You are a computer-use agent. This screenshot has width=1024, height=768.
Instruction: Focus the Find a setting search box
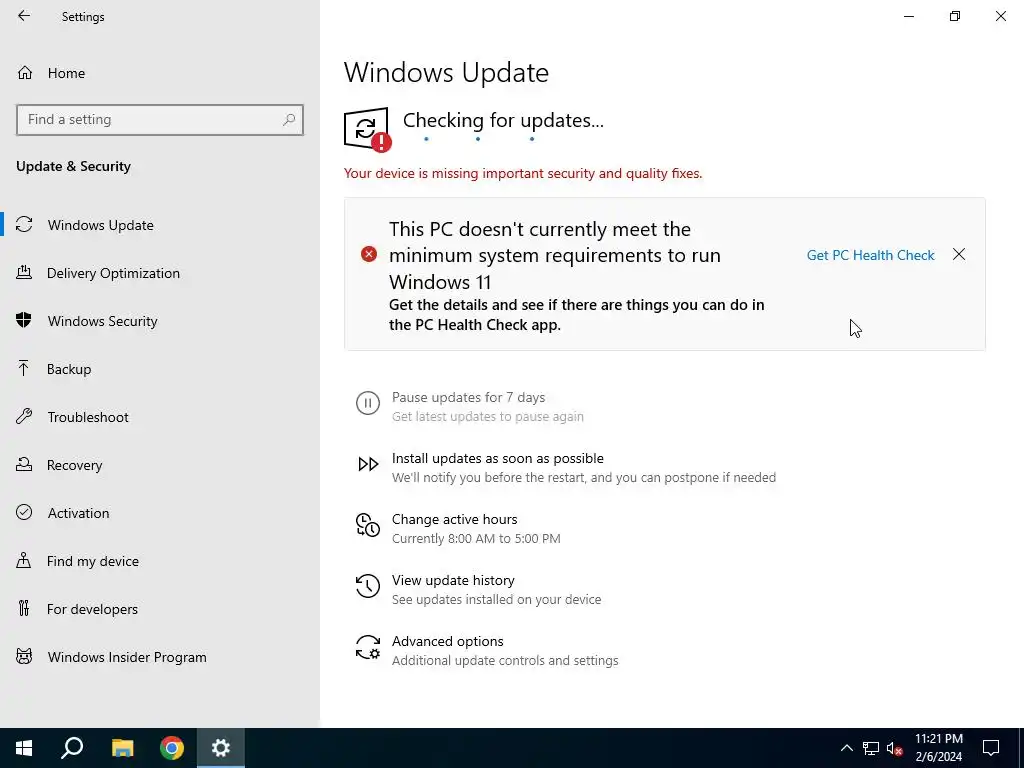[160, 120]
